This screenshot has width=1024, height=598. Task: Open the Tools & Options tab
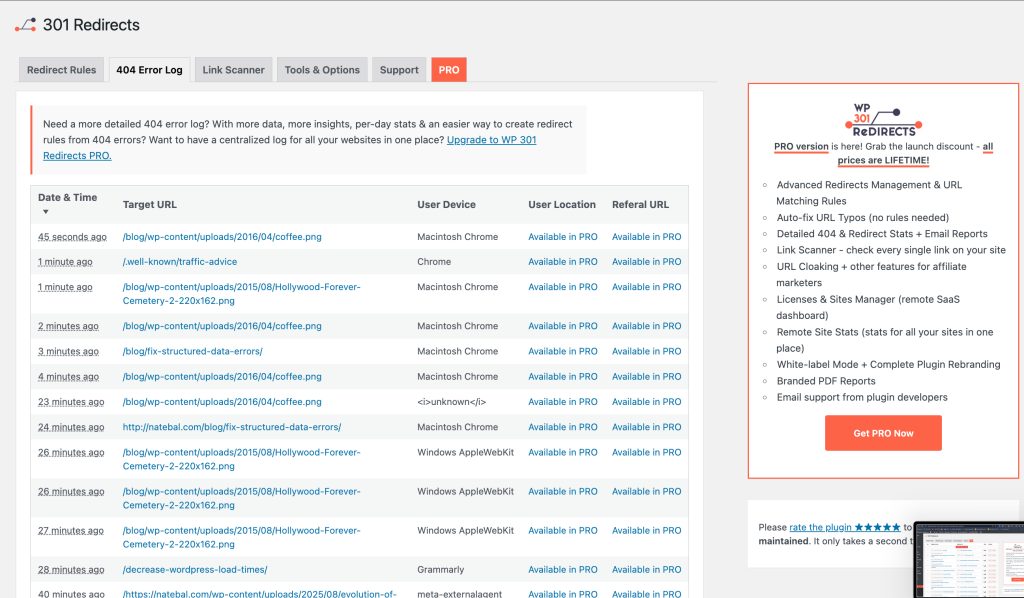[x=322, y=69]
